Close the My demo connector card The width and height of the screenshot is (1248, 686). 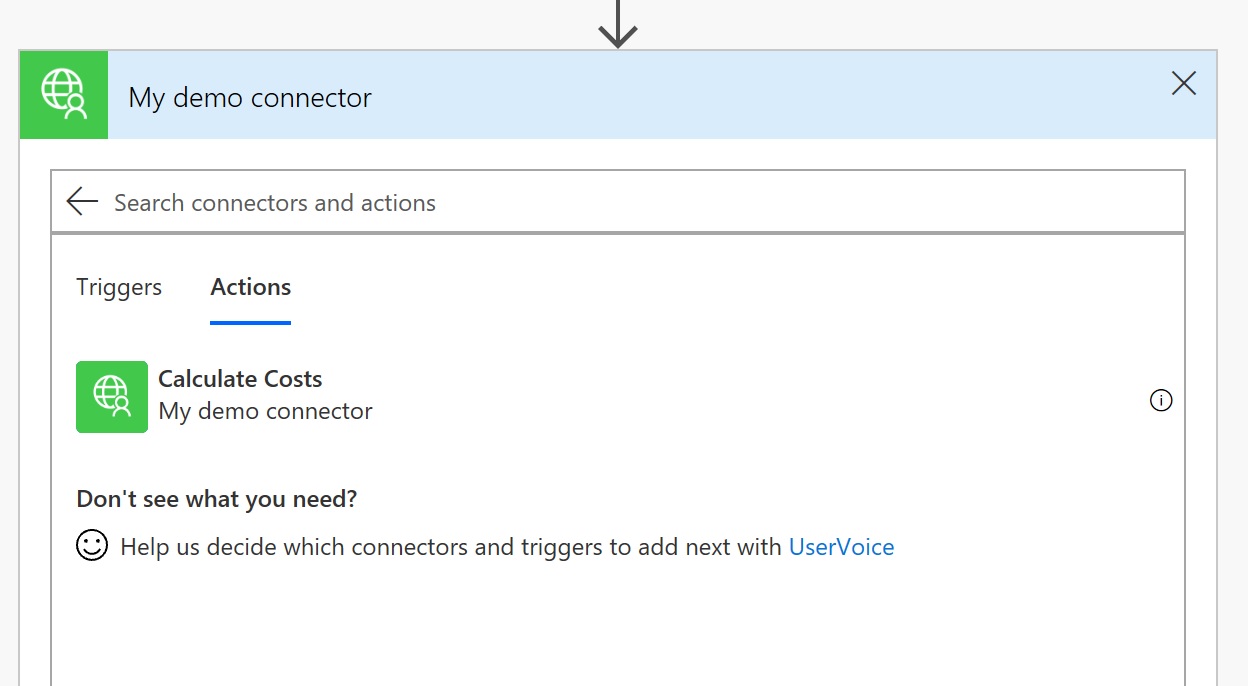click(x=1184, y=84)
